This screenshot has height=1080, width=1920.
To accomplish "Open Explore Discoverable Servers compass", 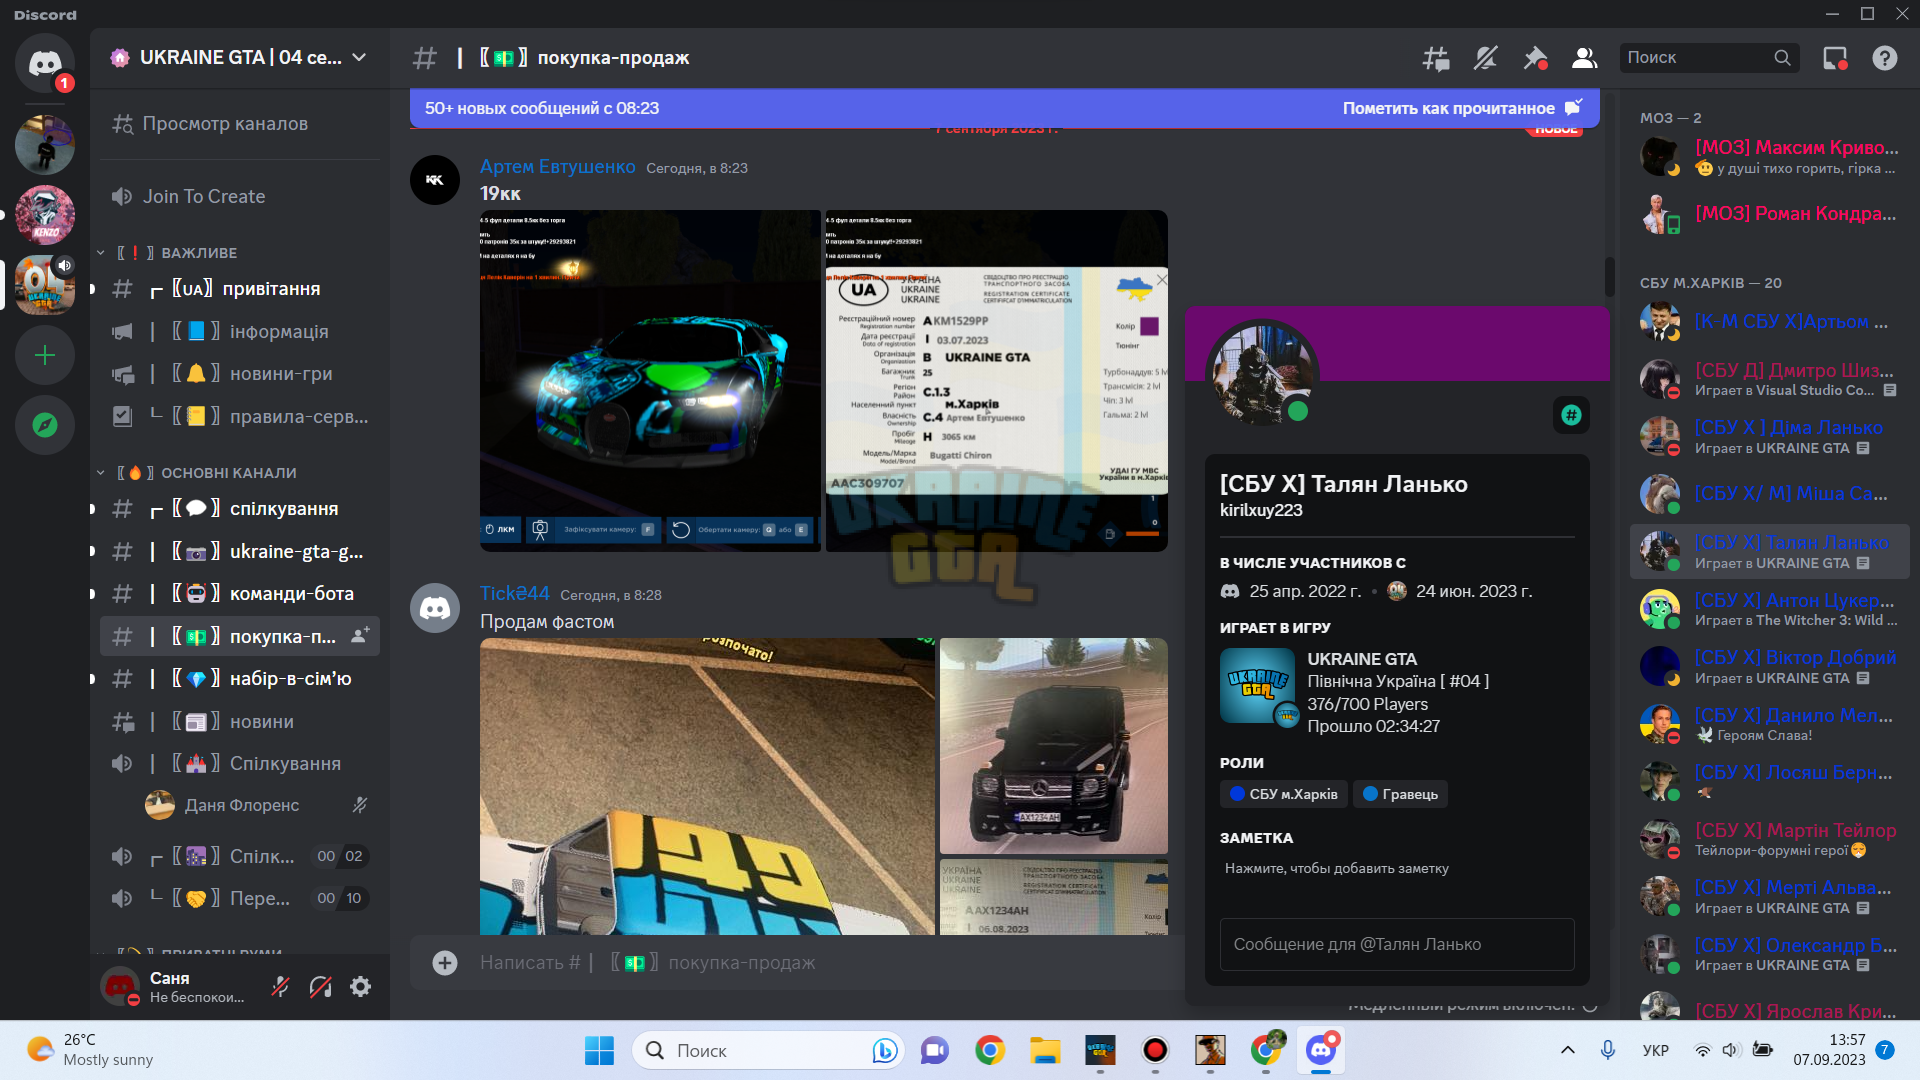I will [x=45, y=425].
